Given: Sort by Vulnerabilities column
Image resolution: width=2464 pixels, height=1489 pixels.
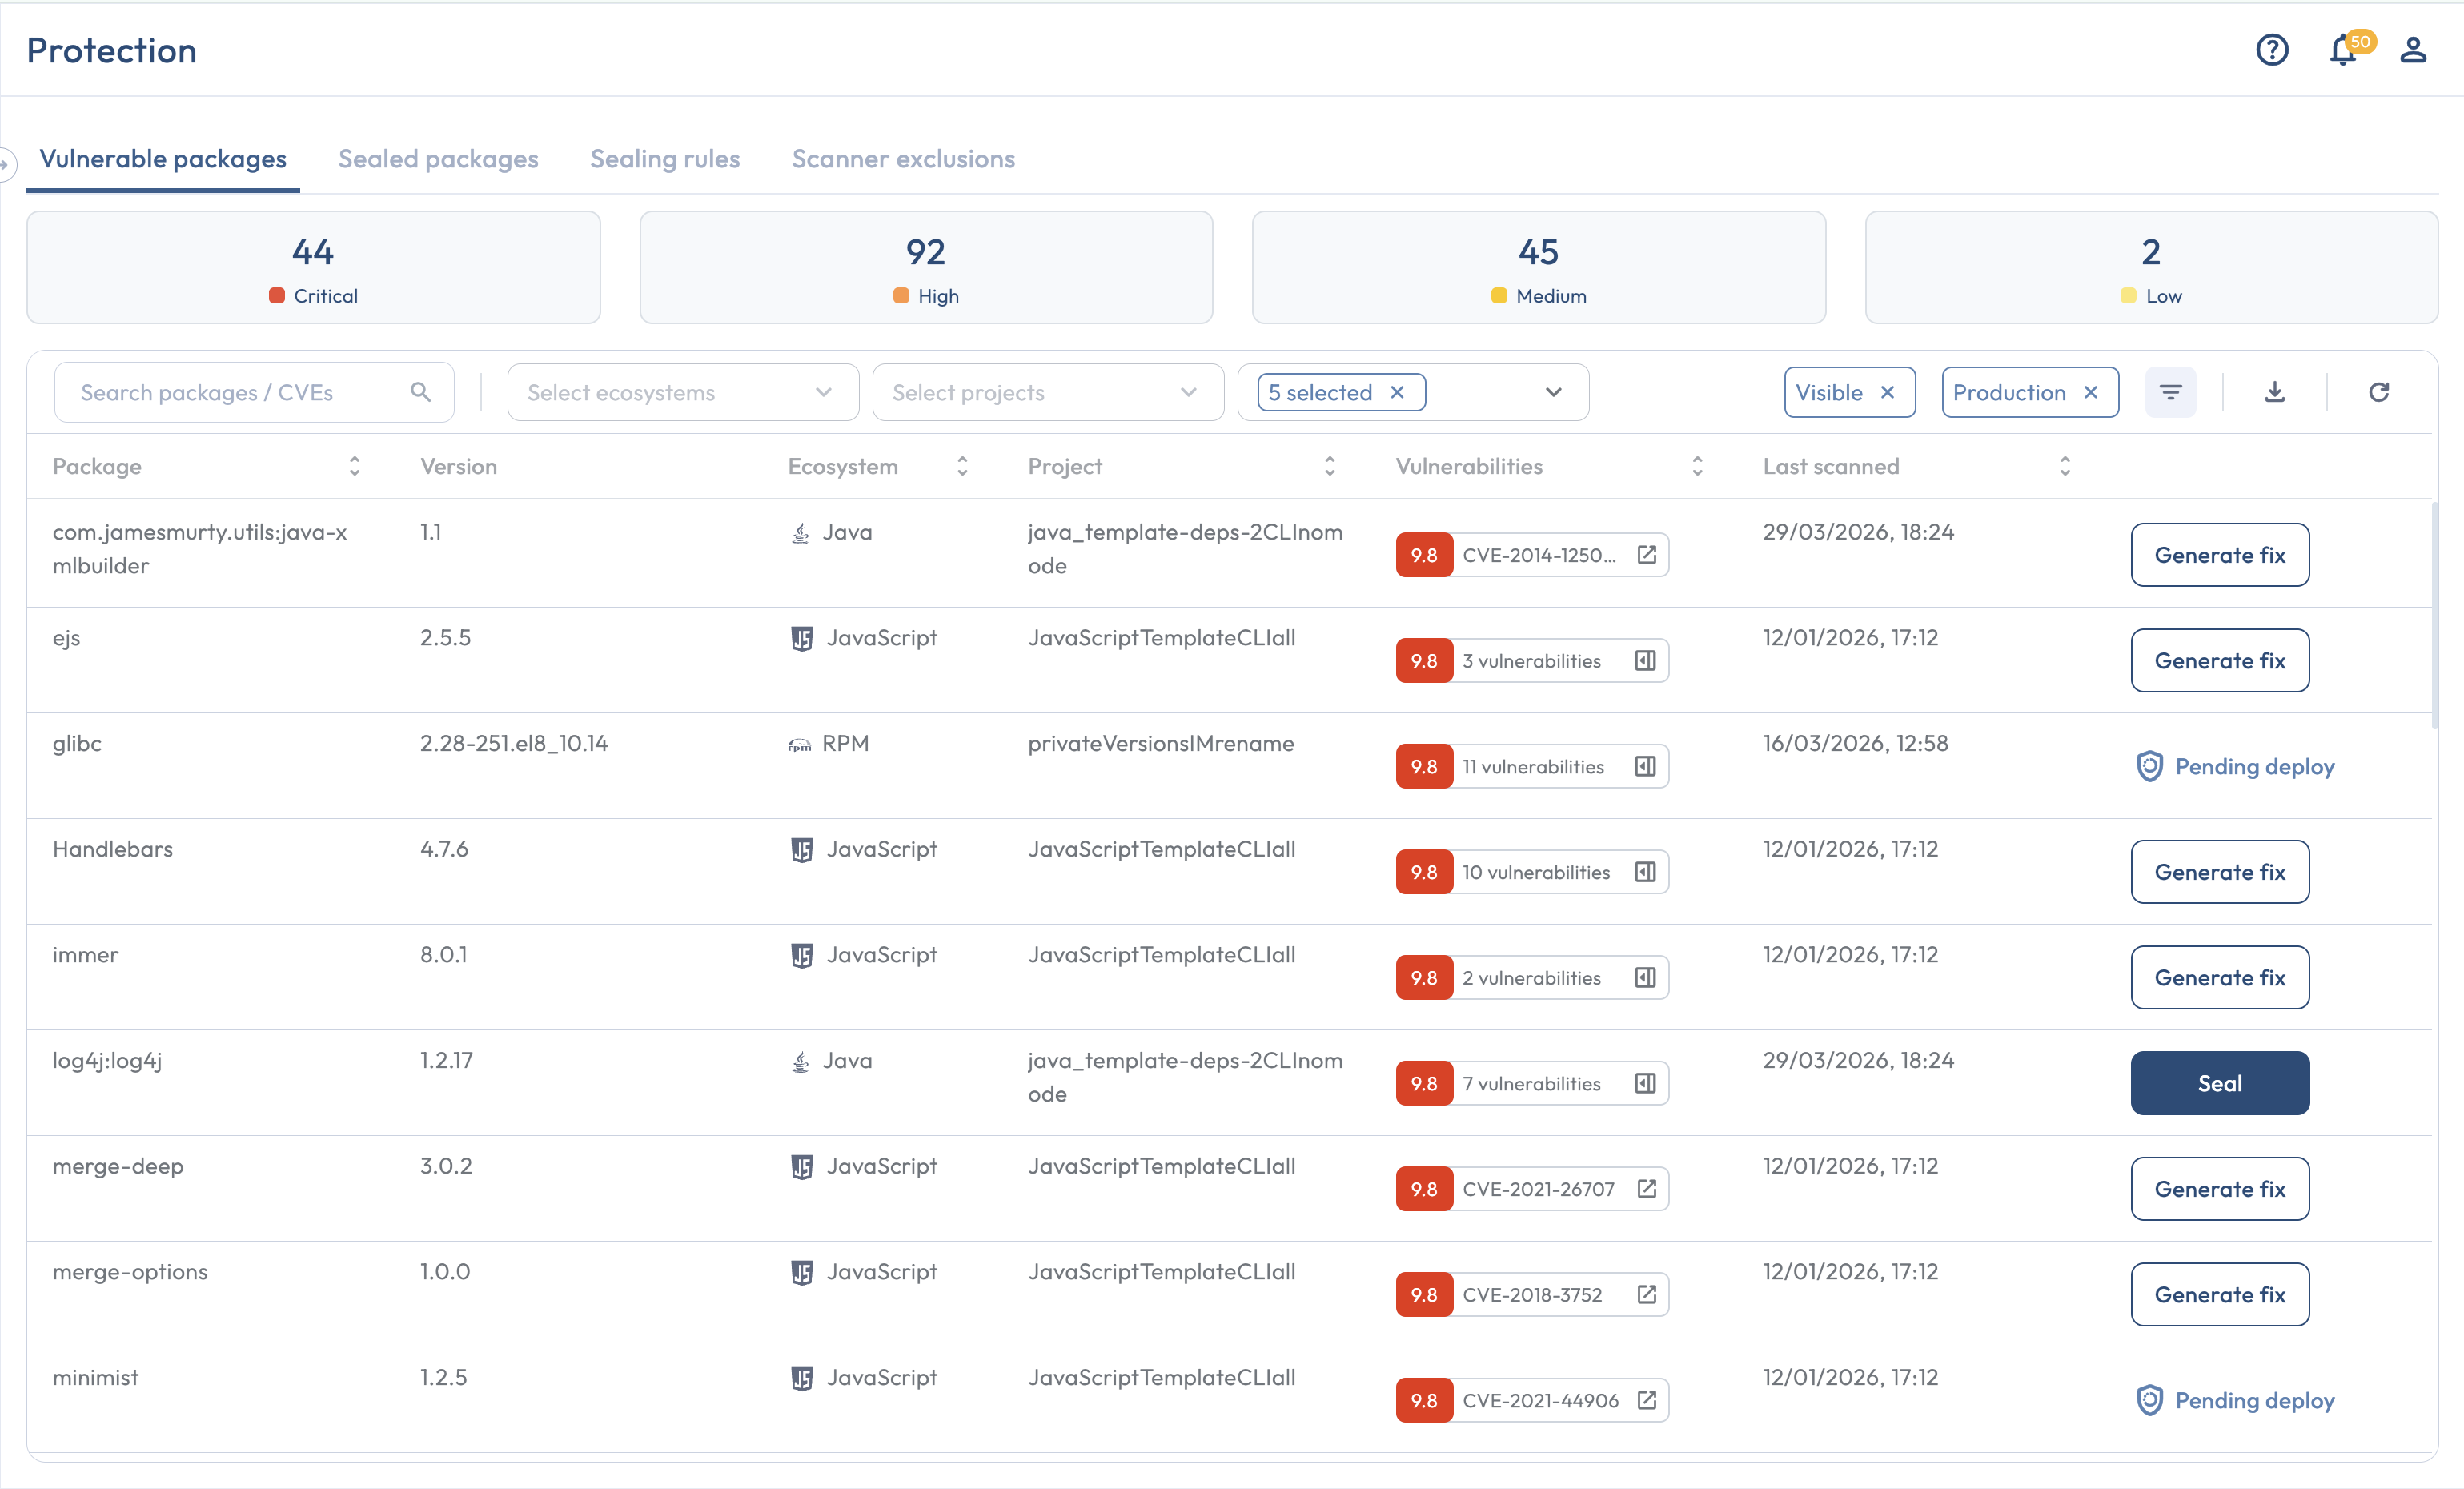Looking at the screenshot, I should (x=1697, y=466).
